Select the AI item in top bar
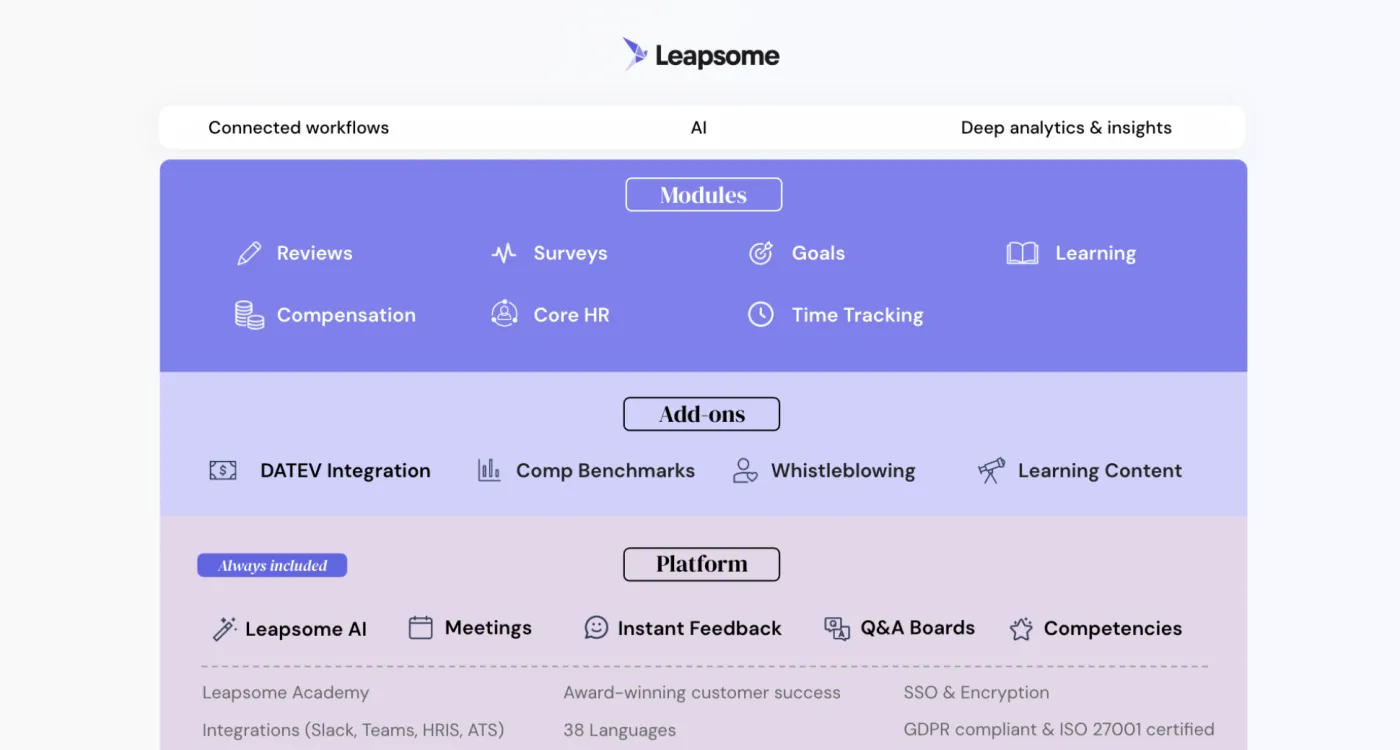Viewport: 1400px width, 750px height. (699, 127)
